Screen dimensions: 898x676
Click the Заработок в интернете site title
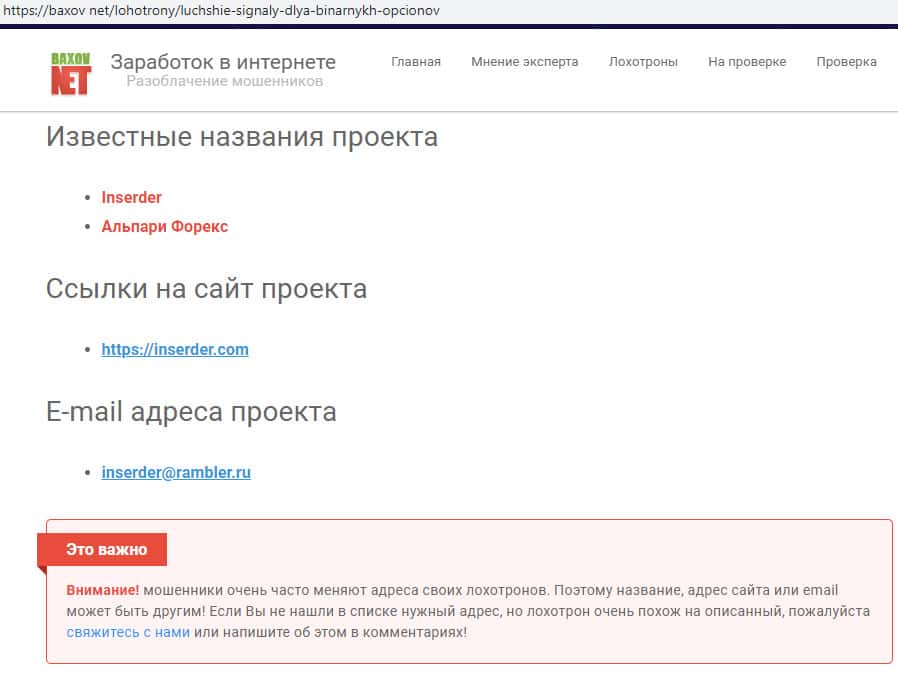coord(223,62)
